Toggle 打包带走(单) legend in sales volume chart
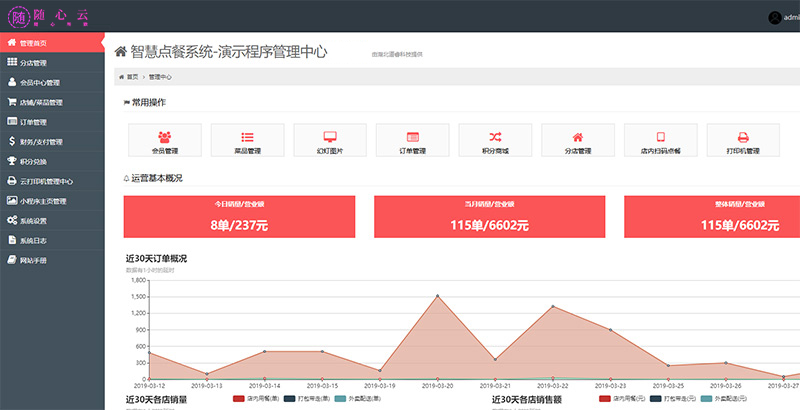This screenshot has height=410, width=800. pos(304,398)
